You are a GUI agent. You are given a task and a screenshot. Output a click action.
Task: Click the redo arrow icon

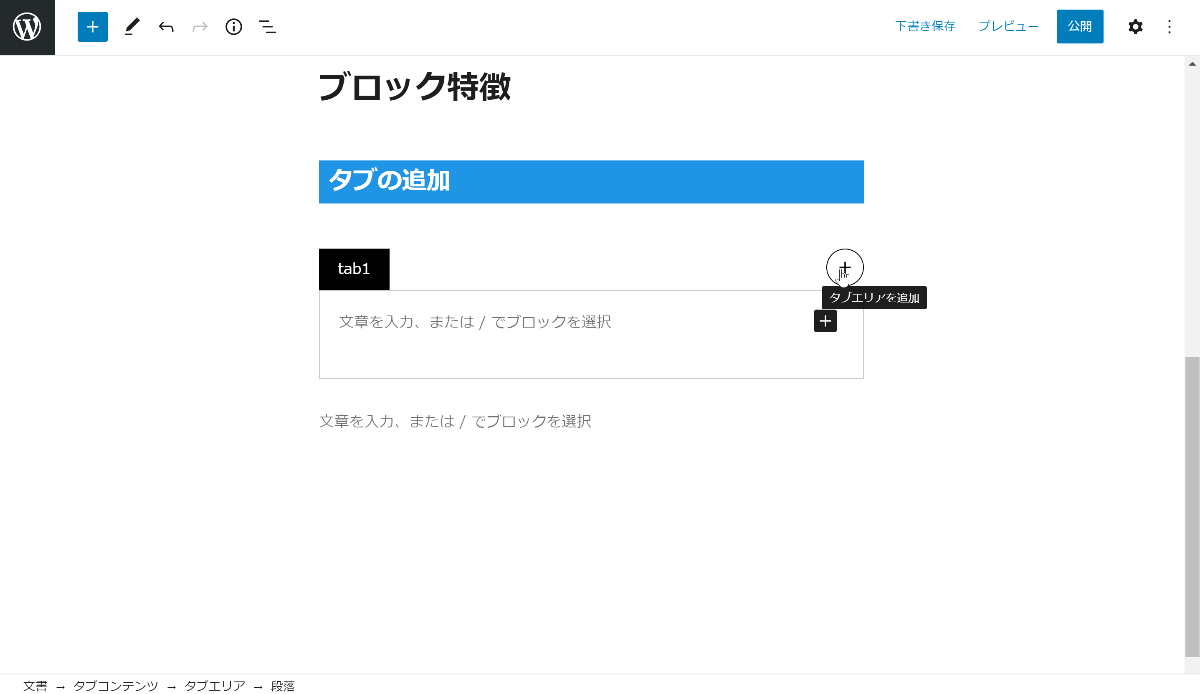point(200,27)
